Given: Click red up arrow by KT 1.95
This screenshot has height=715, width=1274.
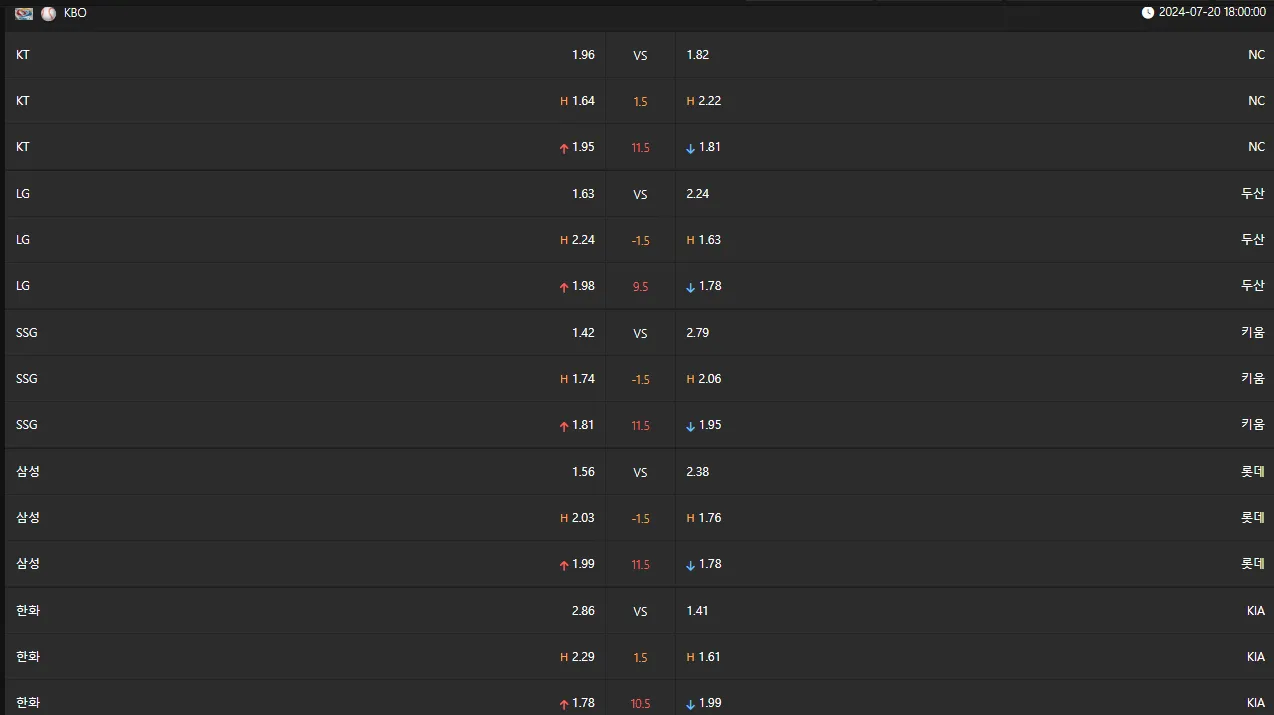Looking at the screenshot, I should pyautogui.click(x=564, y=148).
